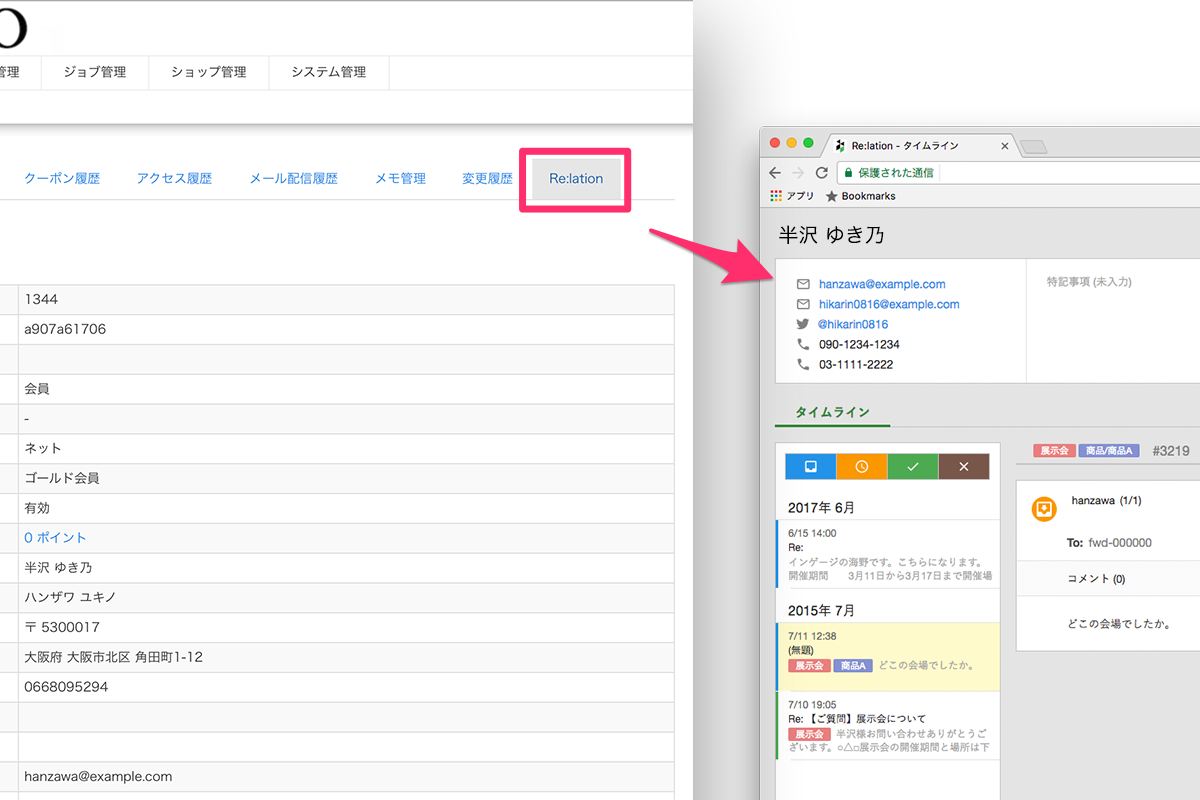Click the envelope icon beside hikarin0816@example.com
This screenshot has width=1200, height=800.
coord(803,304)
